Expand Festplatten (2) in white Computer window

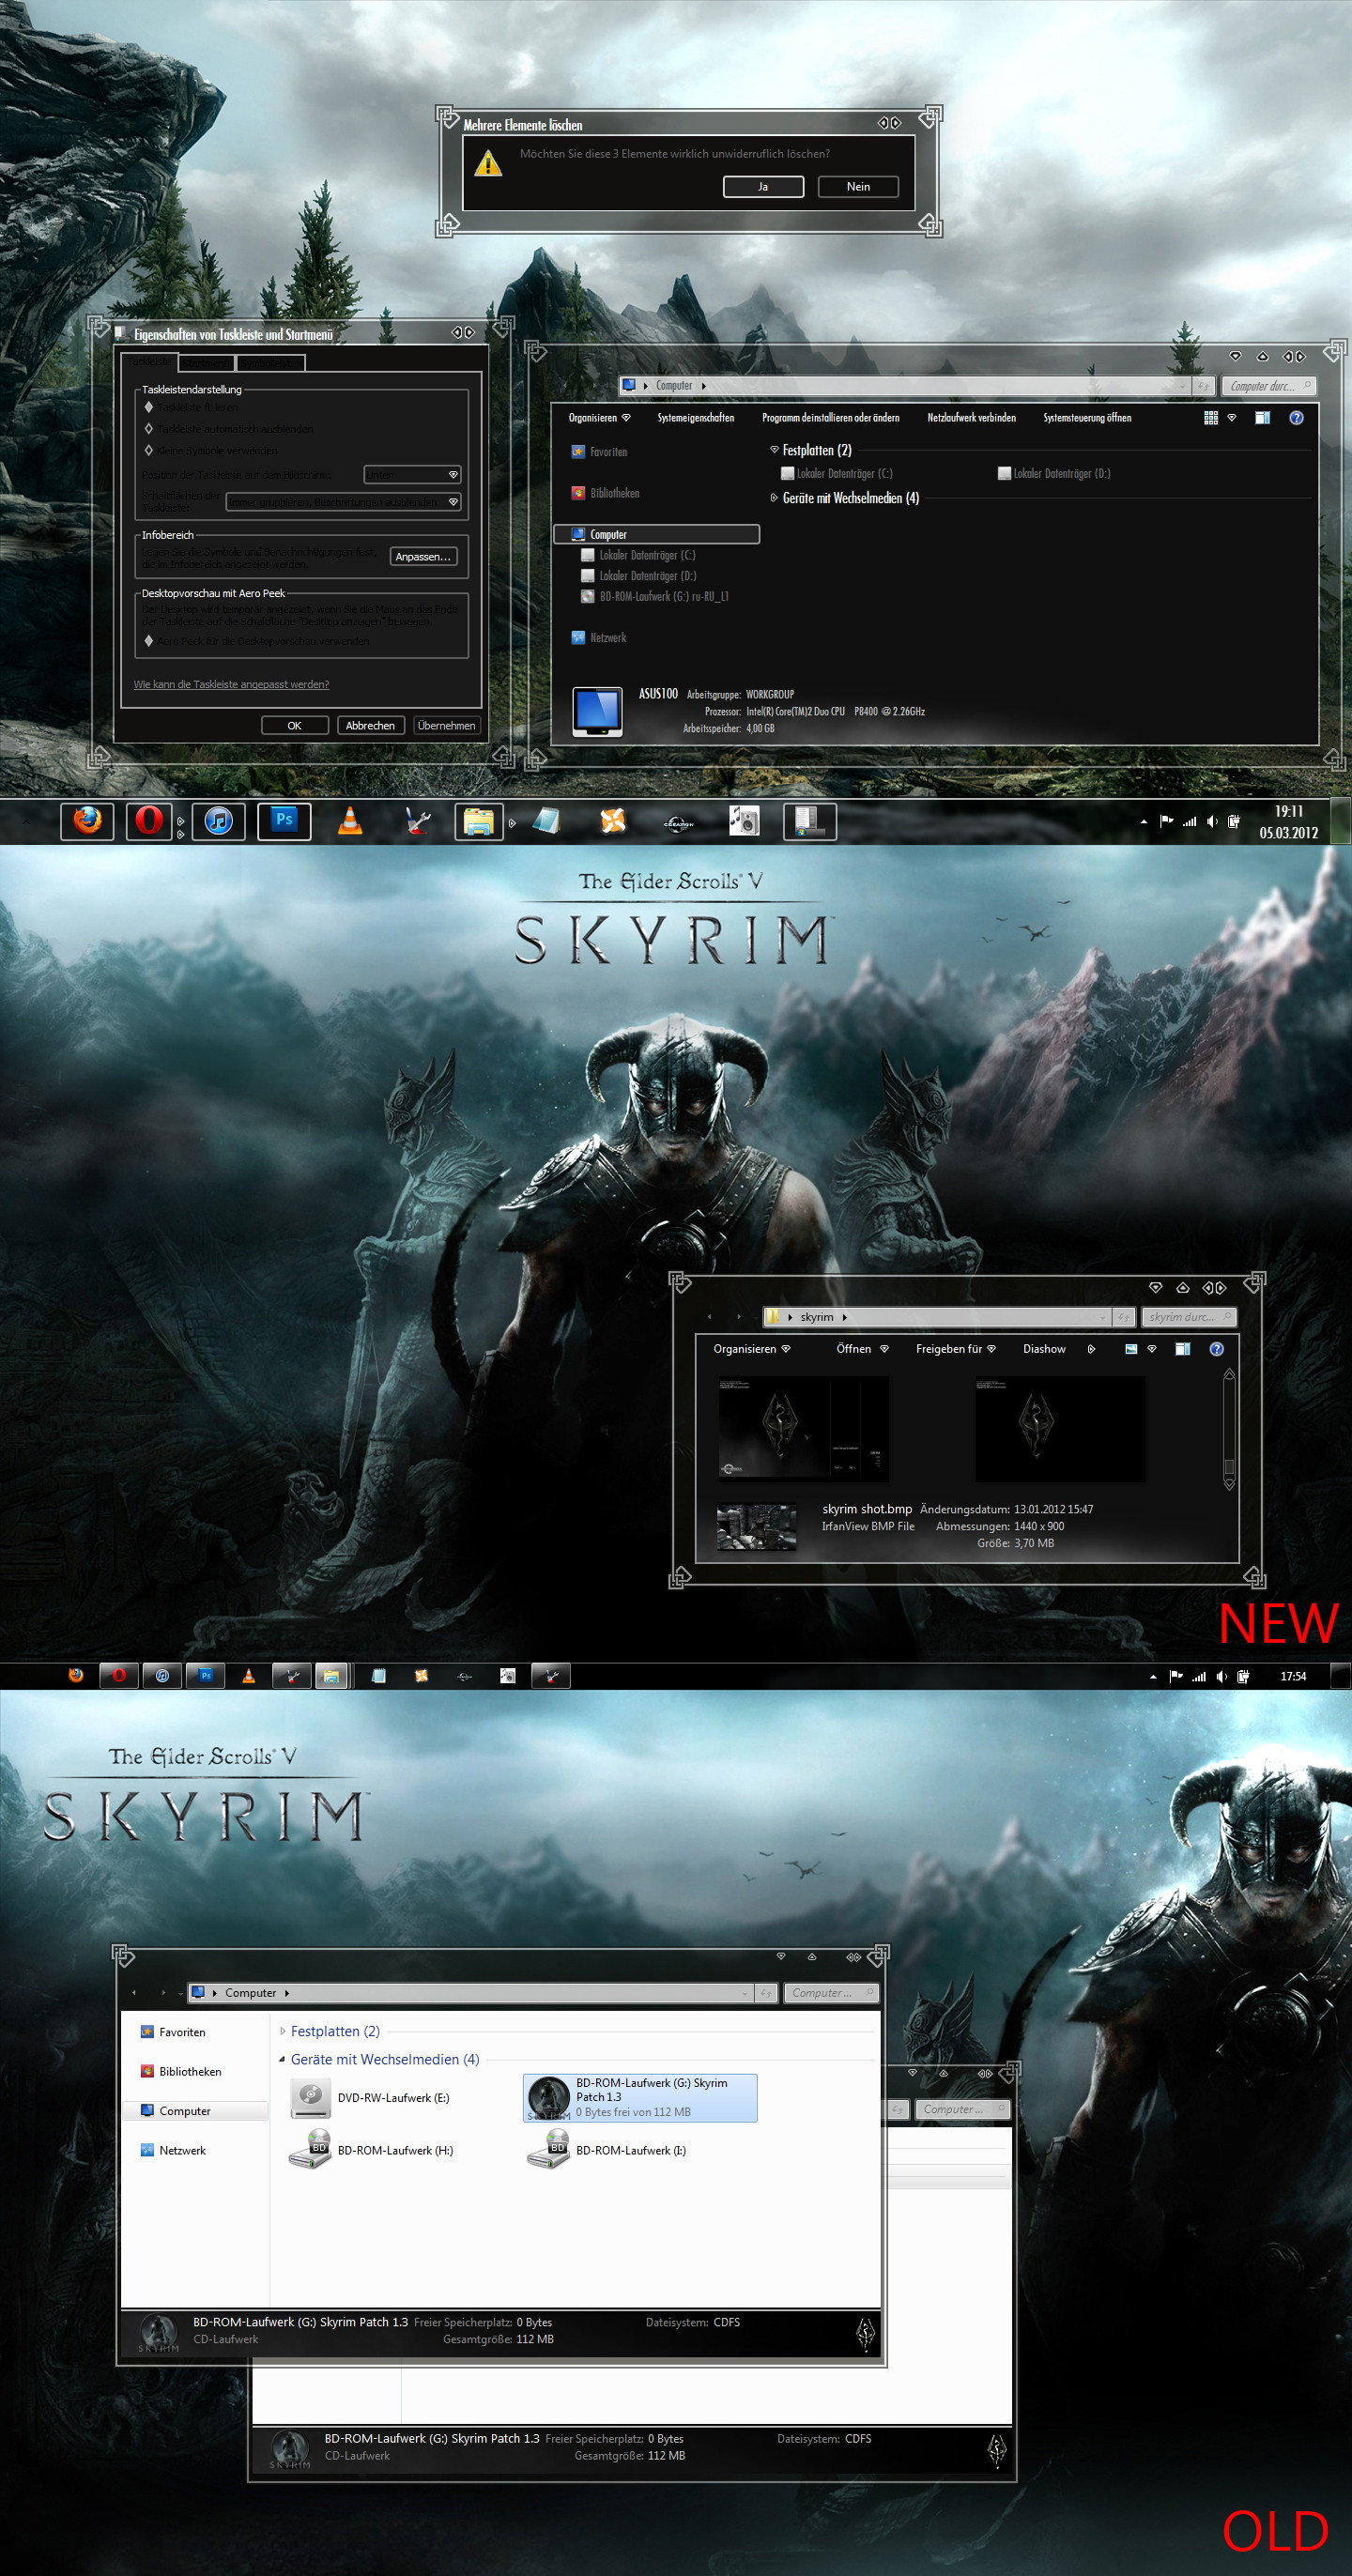tap(282, 2031)
